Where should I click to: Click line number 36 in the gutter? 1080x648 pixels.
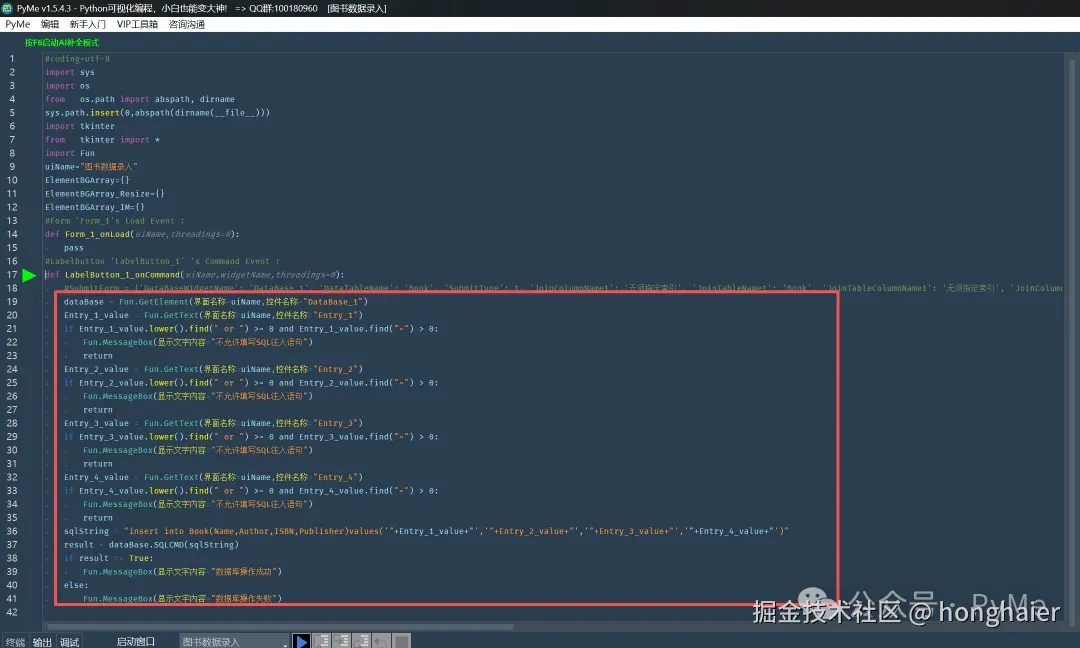click(12, 531)
